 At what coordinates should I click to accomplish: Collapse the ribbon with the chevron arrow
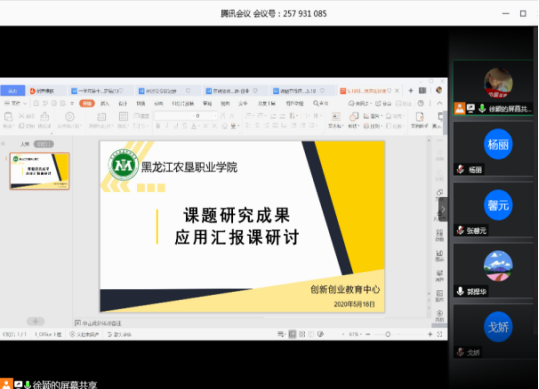pyautogui.click(x=439, y=103)
